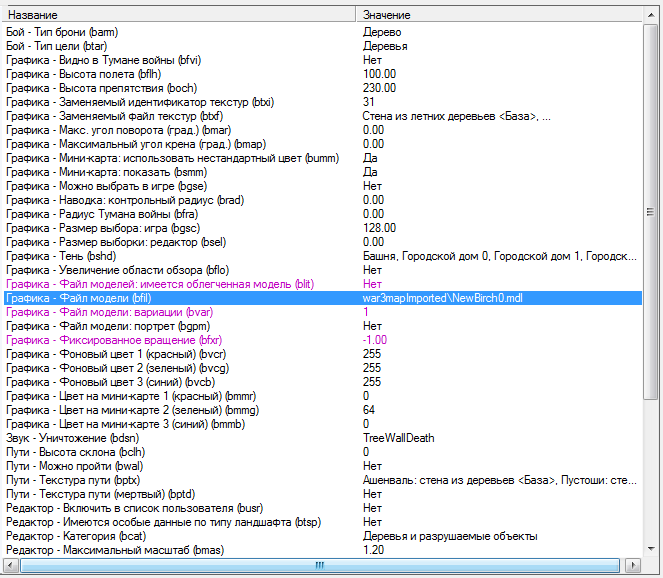Select row Максимальный угол крена (bmap)
663x578 pixels.
pos(323,144)
